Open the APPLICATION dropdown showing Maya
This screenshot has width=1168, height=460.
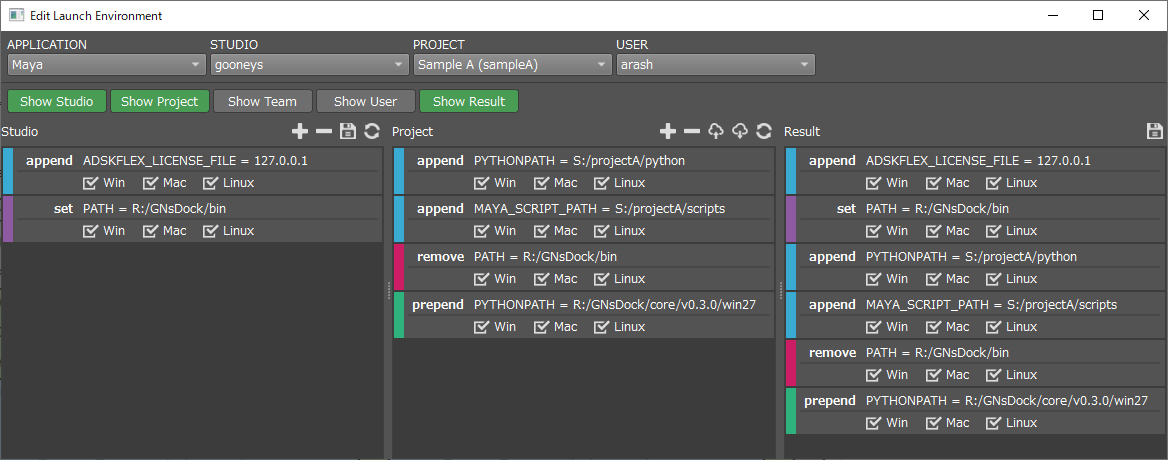click(106, 65)
